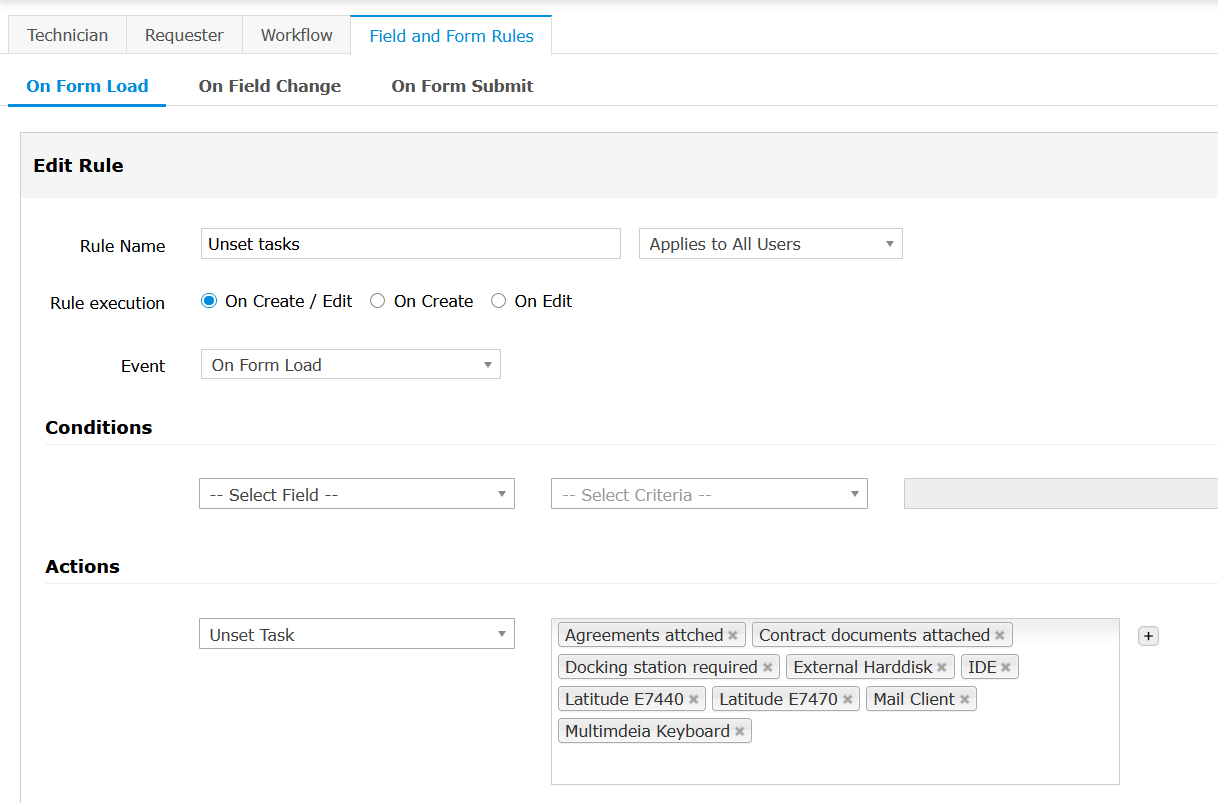Switch to the Technician tab
Image resolution: width=1218 pixels, height=803 pixels.
pyautogui.click(x=67, y=35)
